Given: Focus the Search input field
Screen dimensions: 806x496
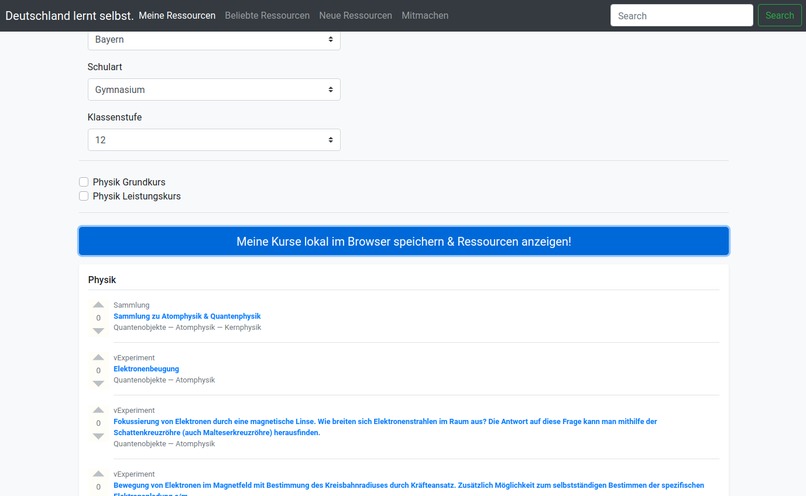Looking at the screenshot, I should [682, 15].
